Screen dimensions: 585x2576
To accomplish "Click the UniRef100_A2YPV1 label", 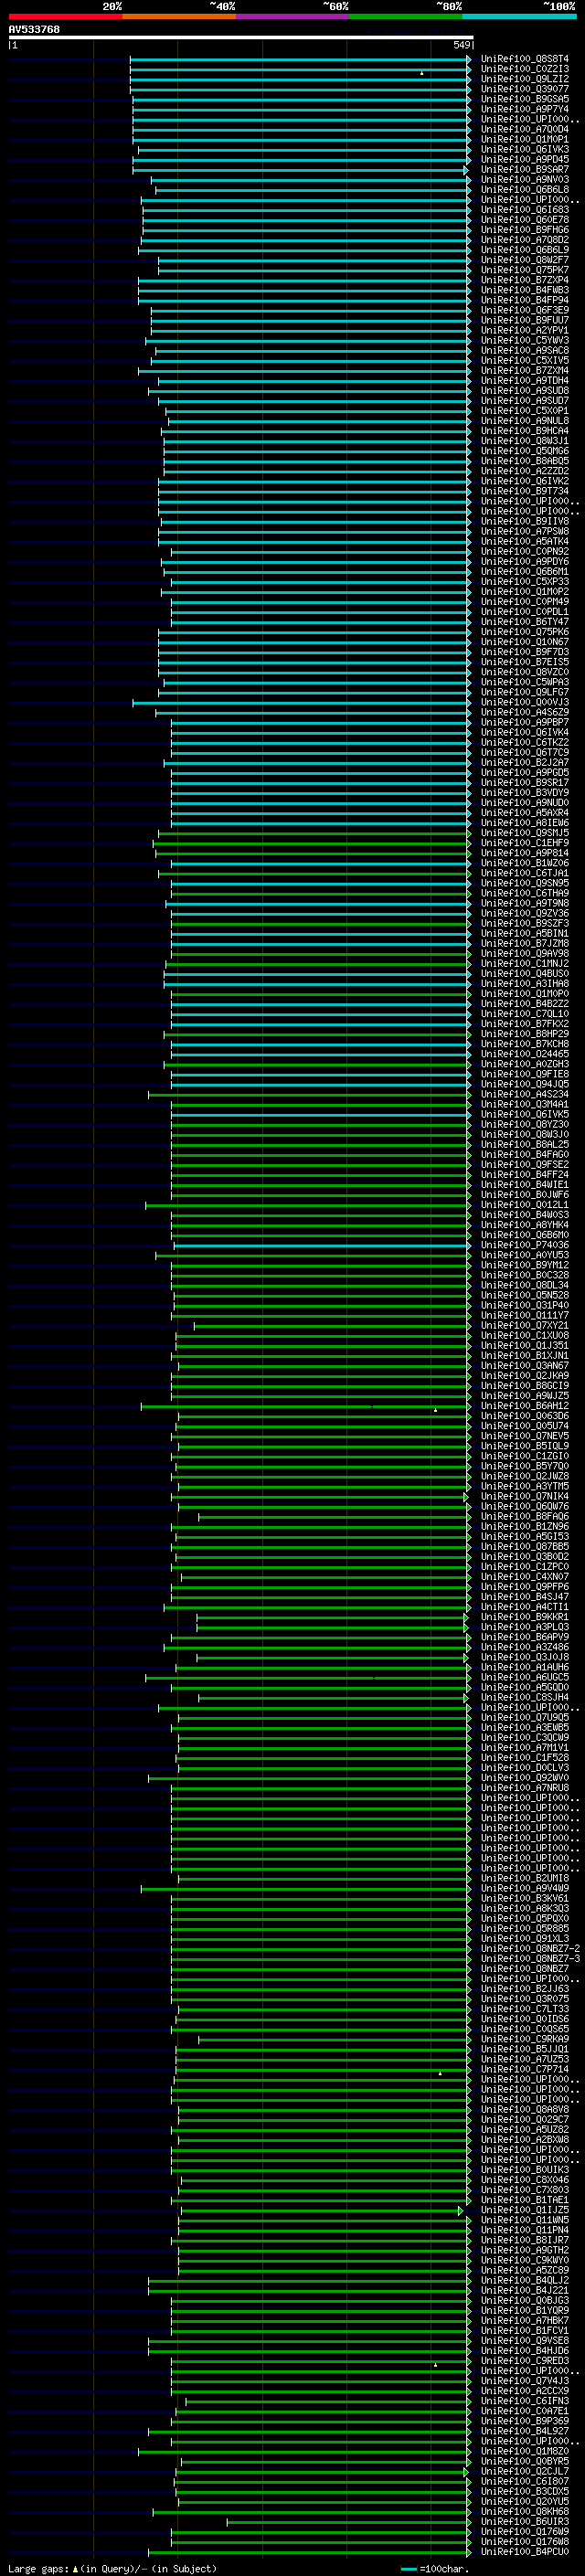I will 524,330.
